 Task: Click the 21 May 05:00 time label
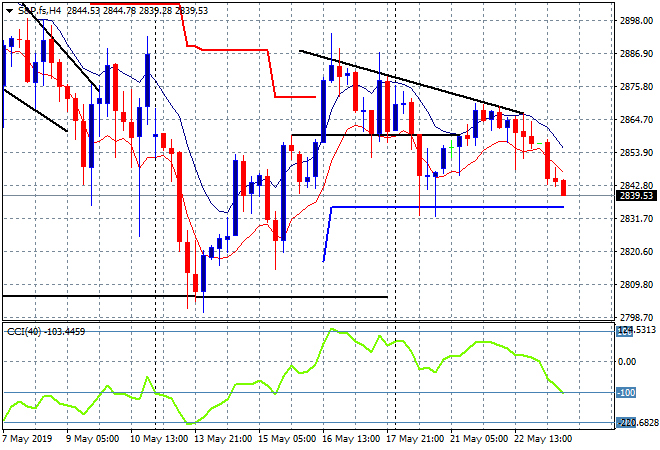(479, 439)
